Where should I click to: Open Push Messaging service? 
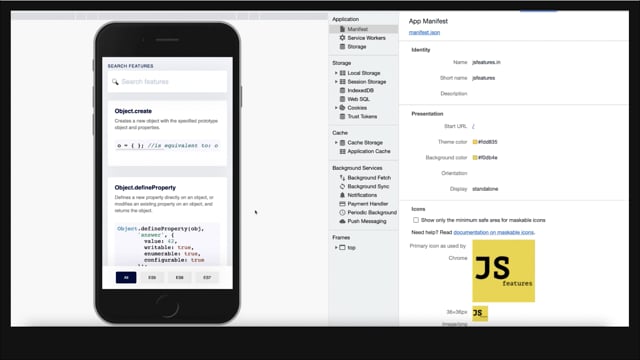367,221
